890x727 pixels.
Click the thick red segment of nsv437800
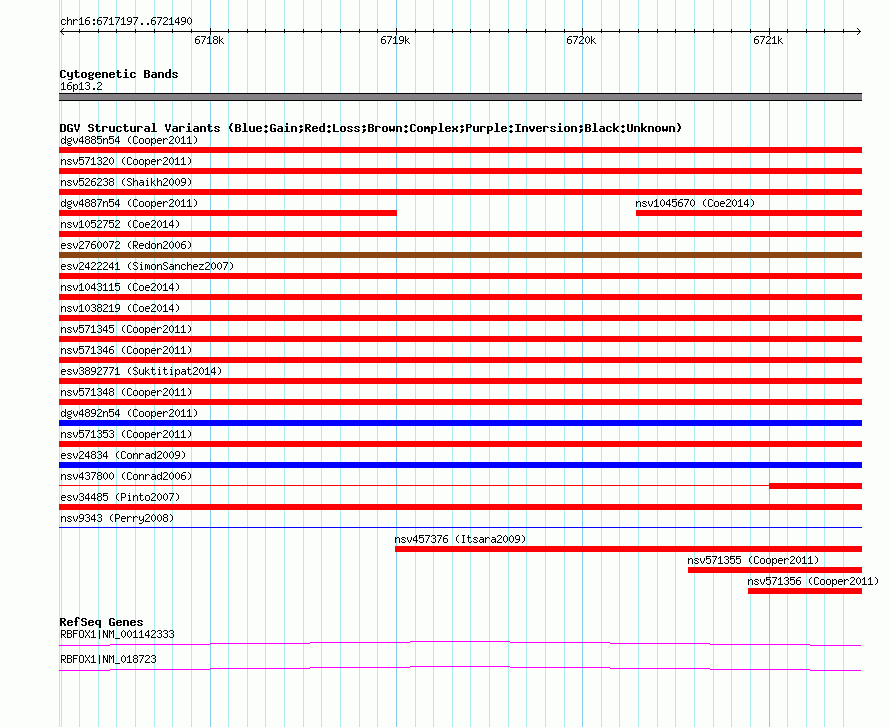click(816, 486)
